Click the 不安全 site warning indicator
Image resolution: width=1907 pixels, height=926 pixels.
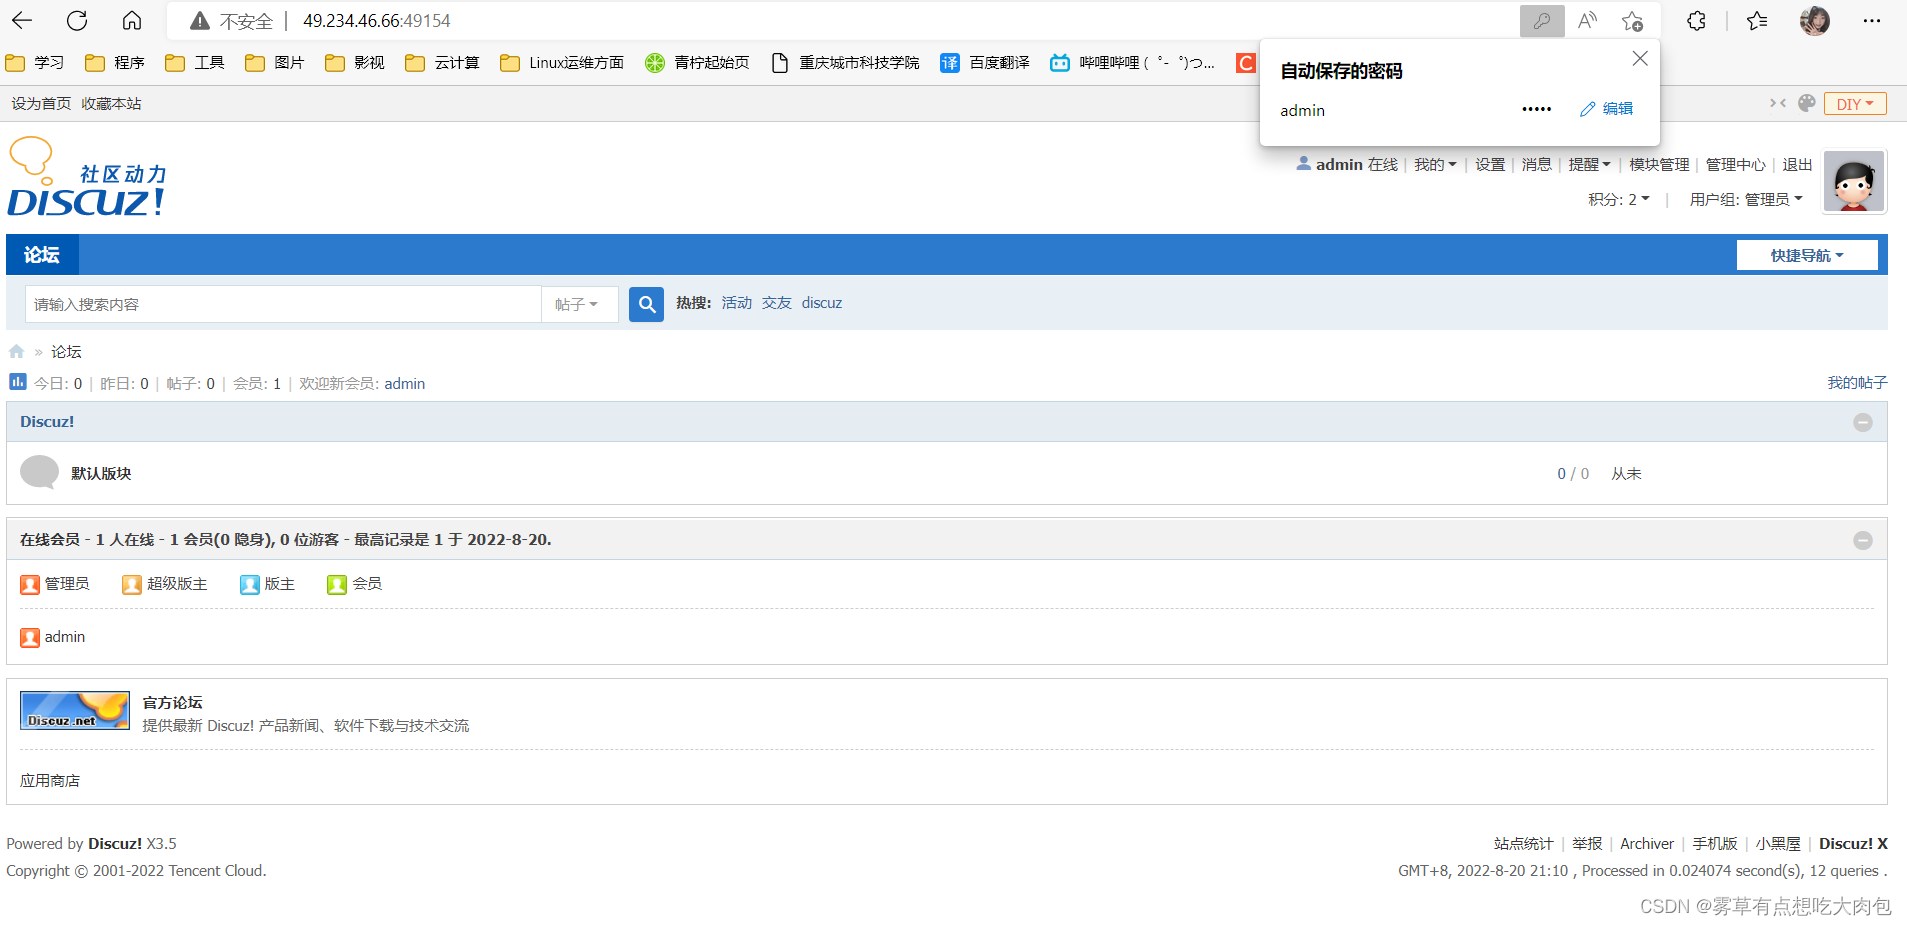point(232,21)
